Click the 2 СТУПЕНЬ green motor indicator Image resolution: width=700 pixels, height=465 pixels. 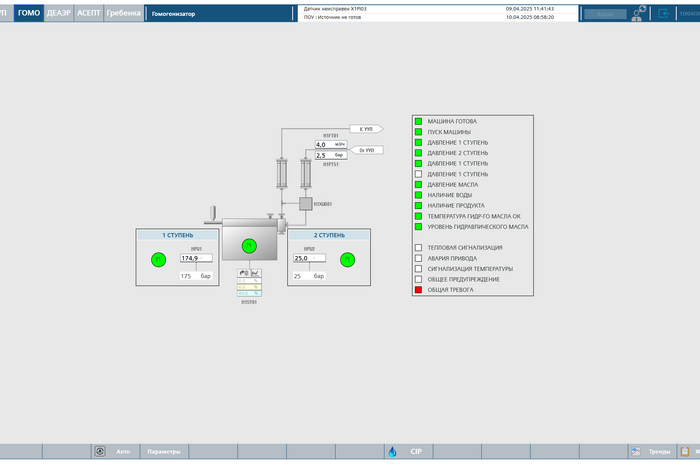[347, 260]
